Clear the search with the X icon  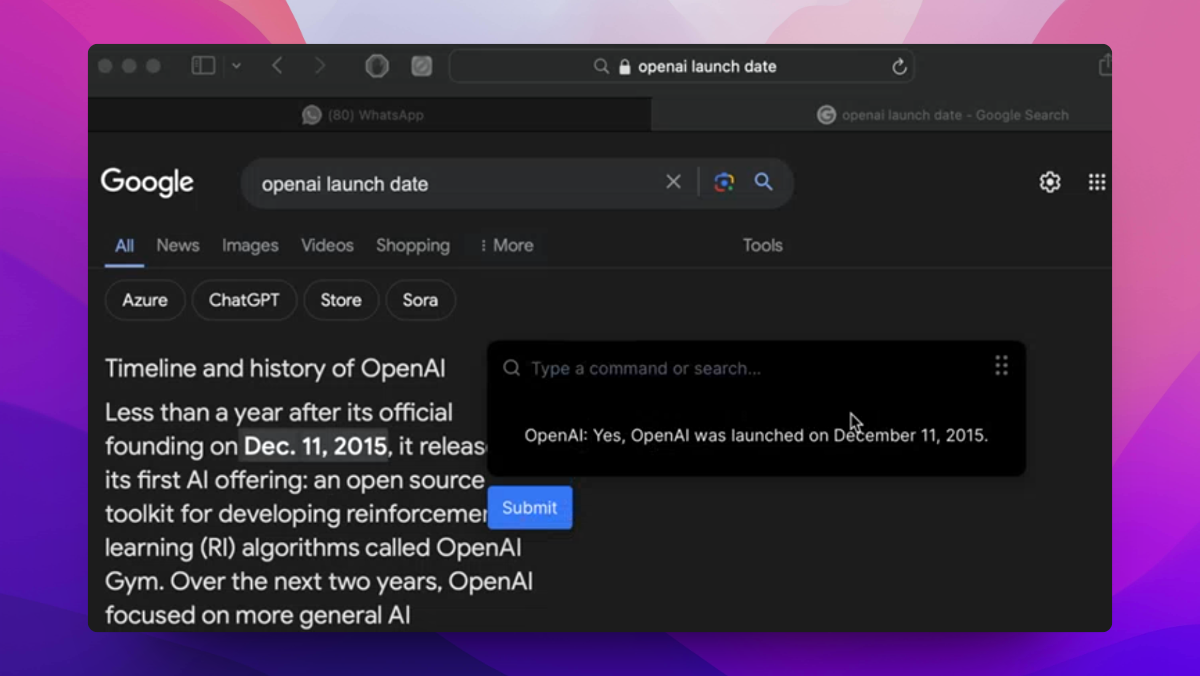673,182
